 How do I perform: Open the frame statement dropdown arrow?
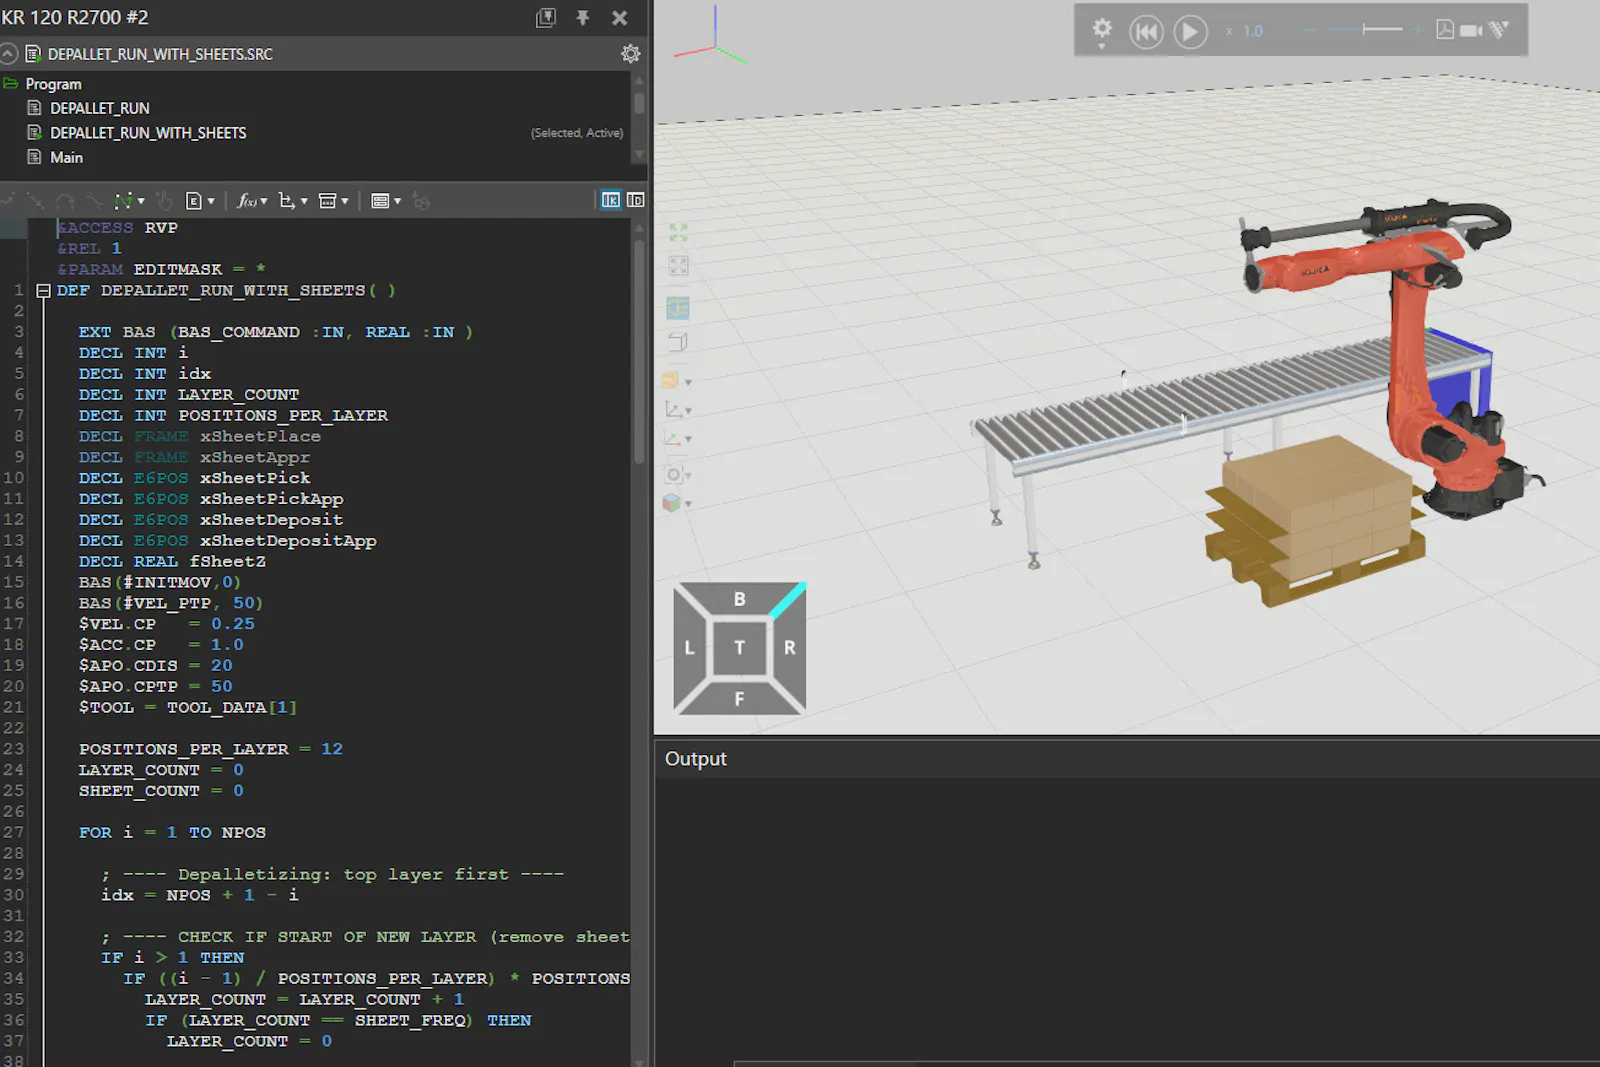[304, 201]
